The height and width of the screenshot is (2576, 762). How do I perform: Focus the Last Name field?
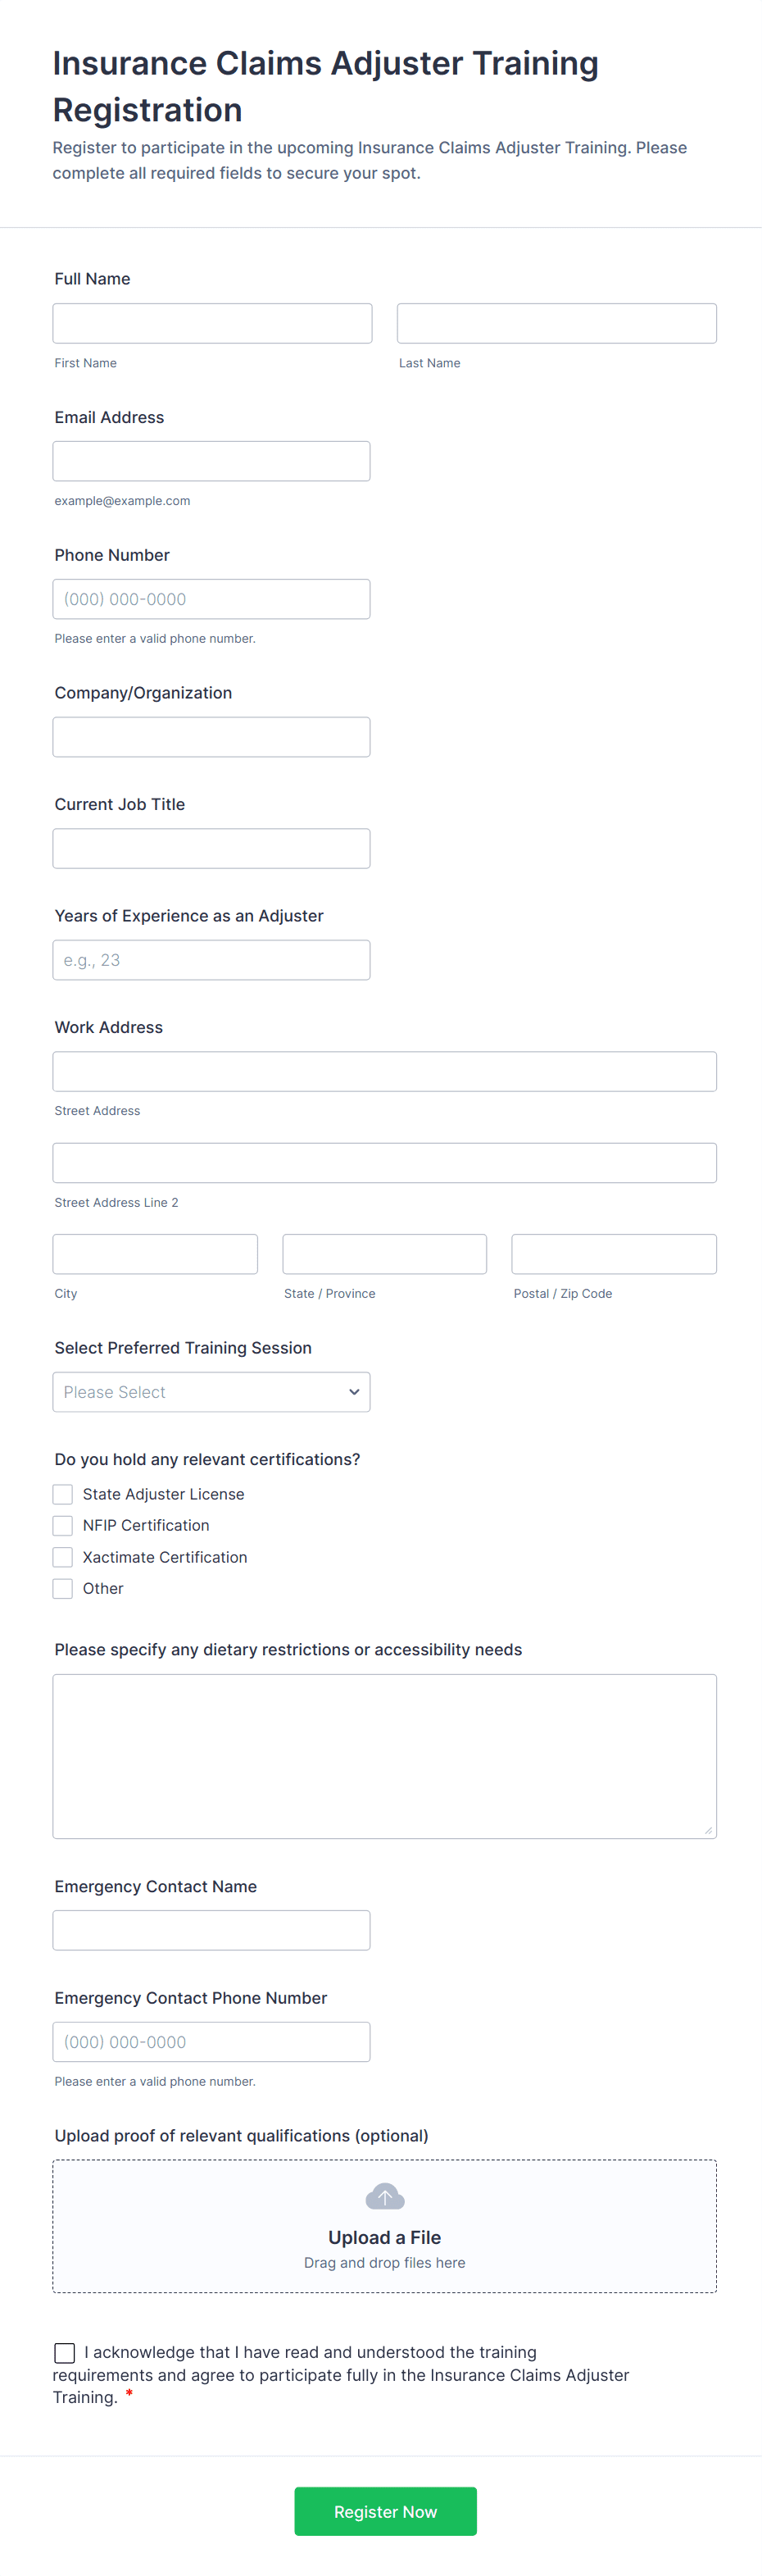556,323
